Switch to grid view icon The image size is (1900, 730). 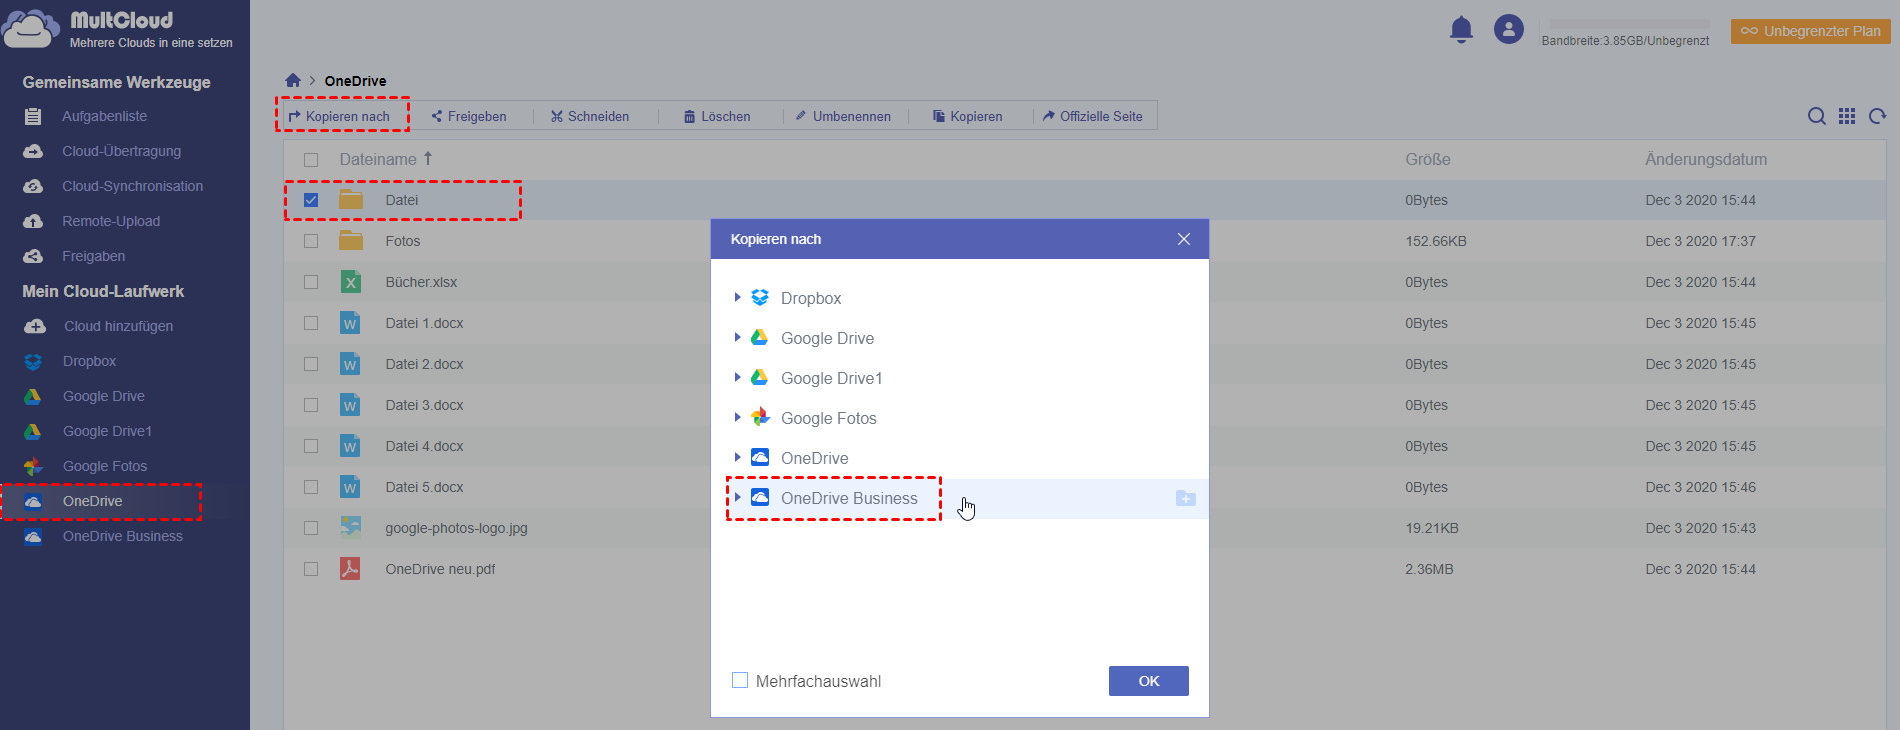click(x=1847, y=116)
